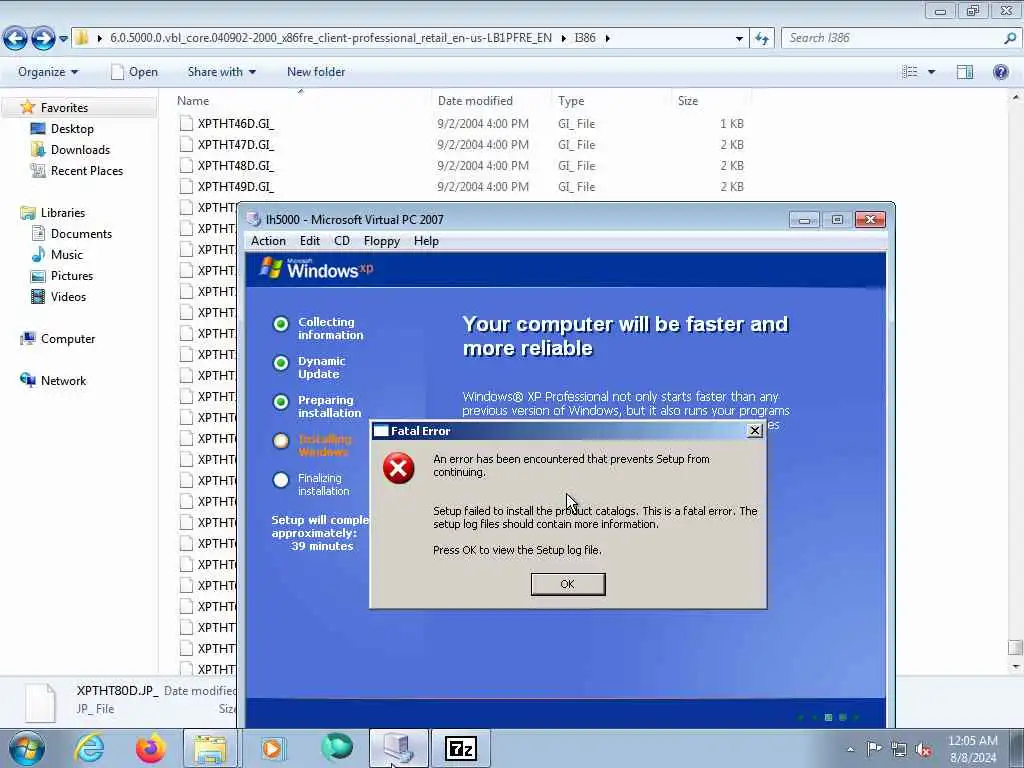Go forward using Explorer forward arrow
Image resolution: width=1024 pixels, height=768 pixels.
coord(43,39)
